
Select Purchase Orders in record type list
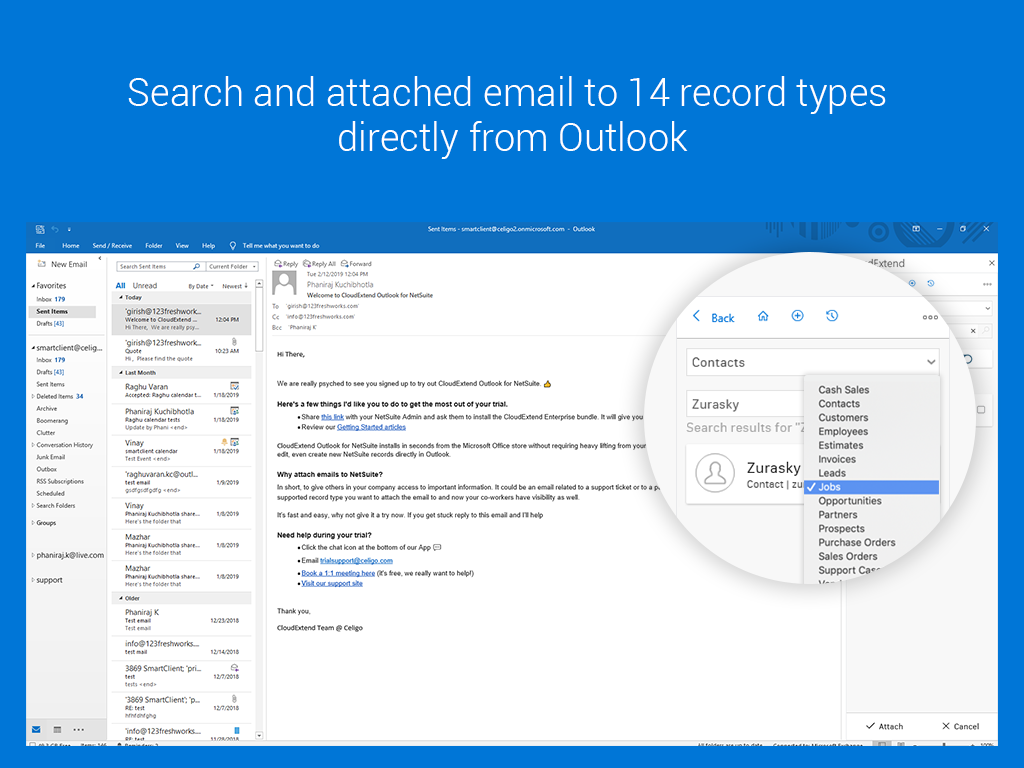point(856,542)
